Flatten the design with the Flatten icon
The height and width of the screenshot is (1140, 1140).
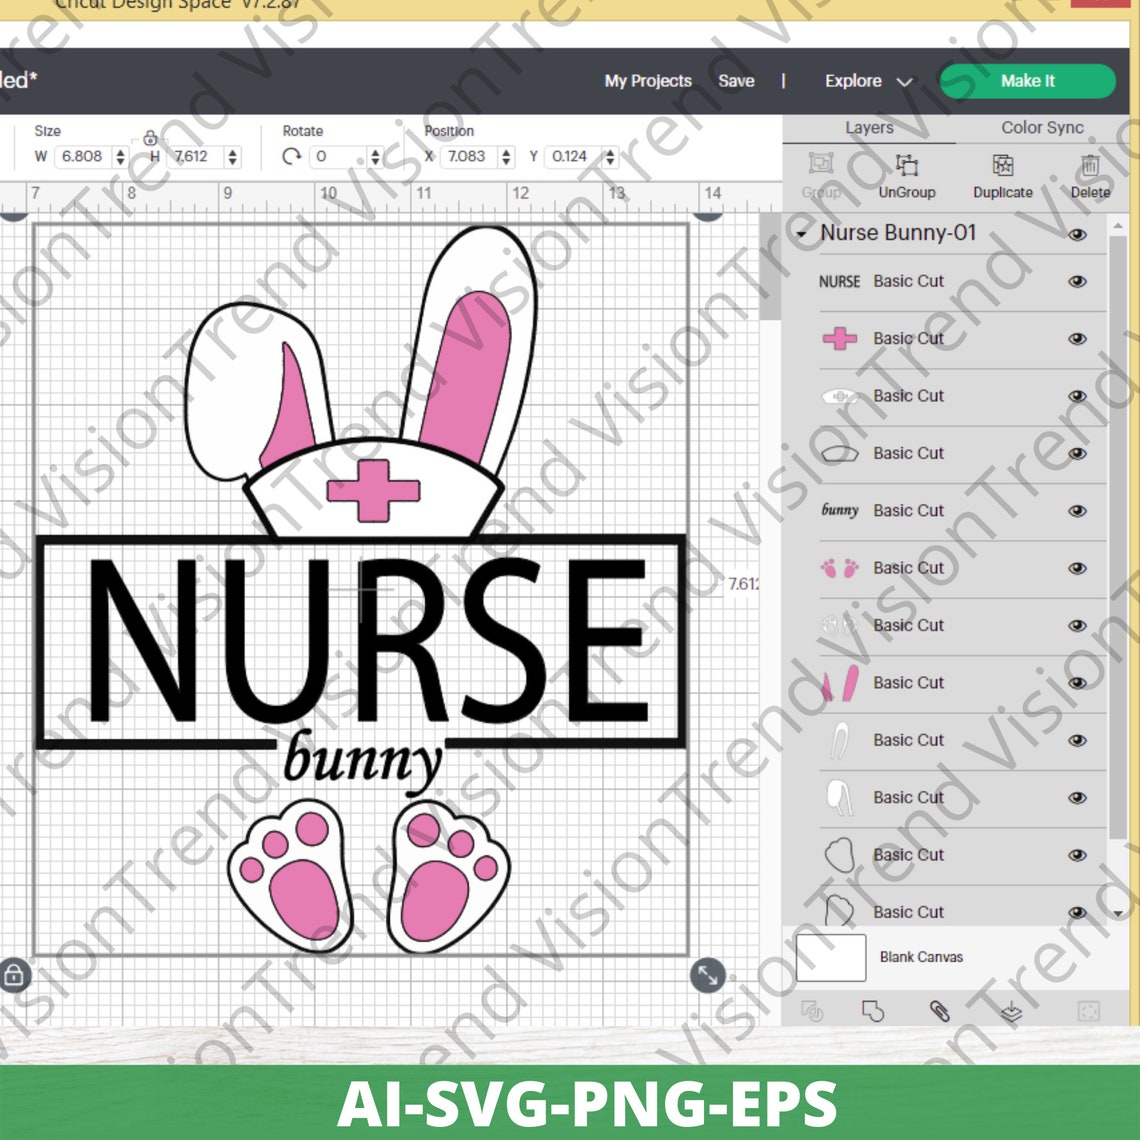click(1012, 1011)
